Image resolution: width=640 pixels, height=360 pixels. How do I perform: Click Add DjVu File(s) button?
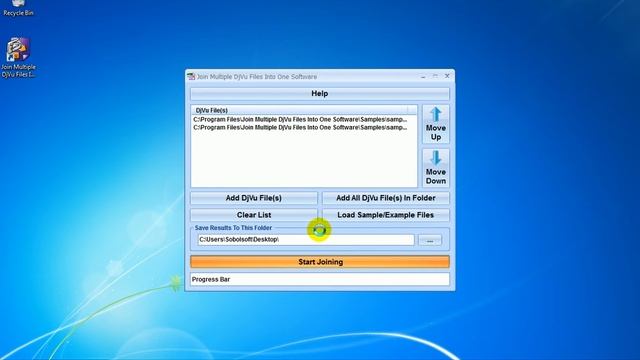(253, 198)
